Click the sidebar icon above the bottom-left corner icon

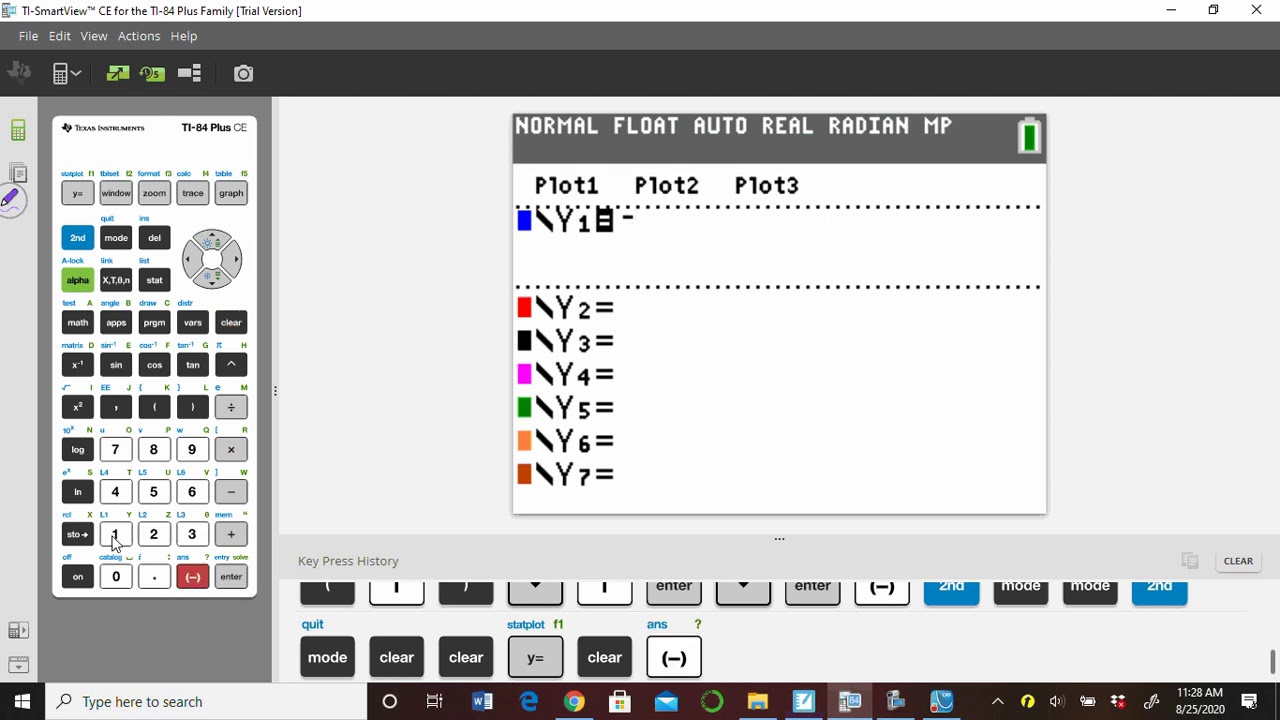18,630
